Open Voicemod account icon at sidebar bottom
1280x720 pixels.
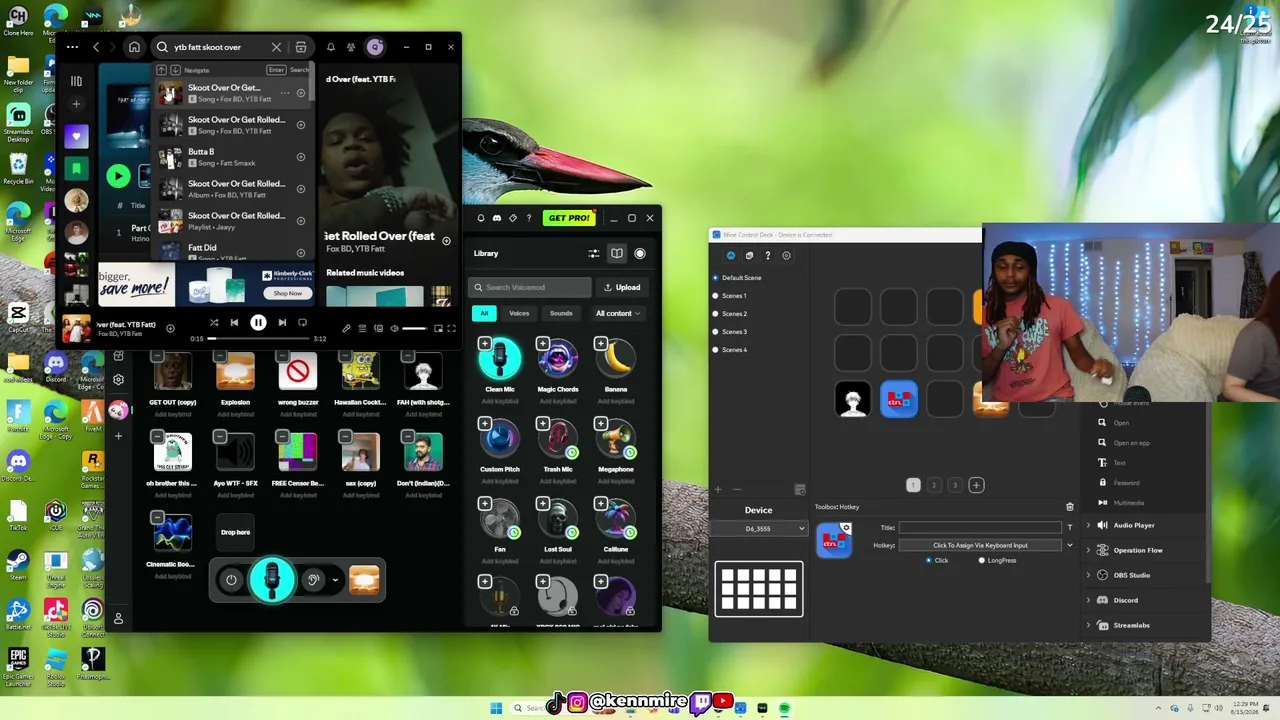pyautogui.click(x=118, y=619)
